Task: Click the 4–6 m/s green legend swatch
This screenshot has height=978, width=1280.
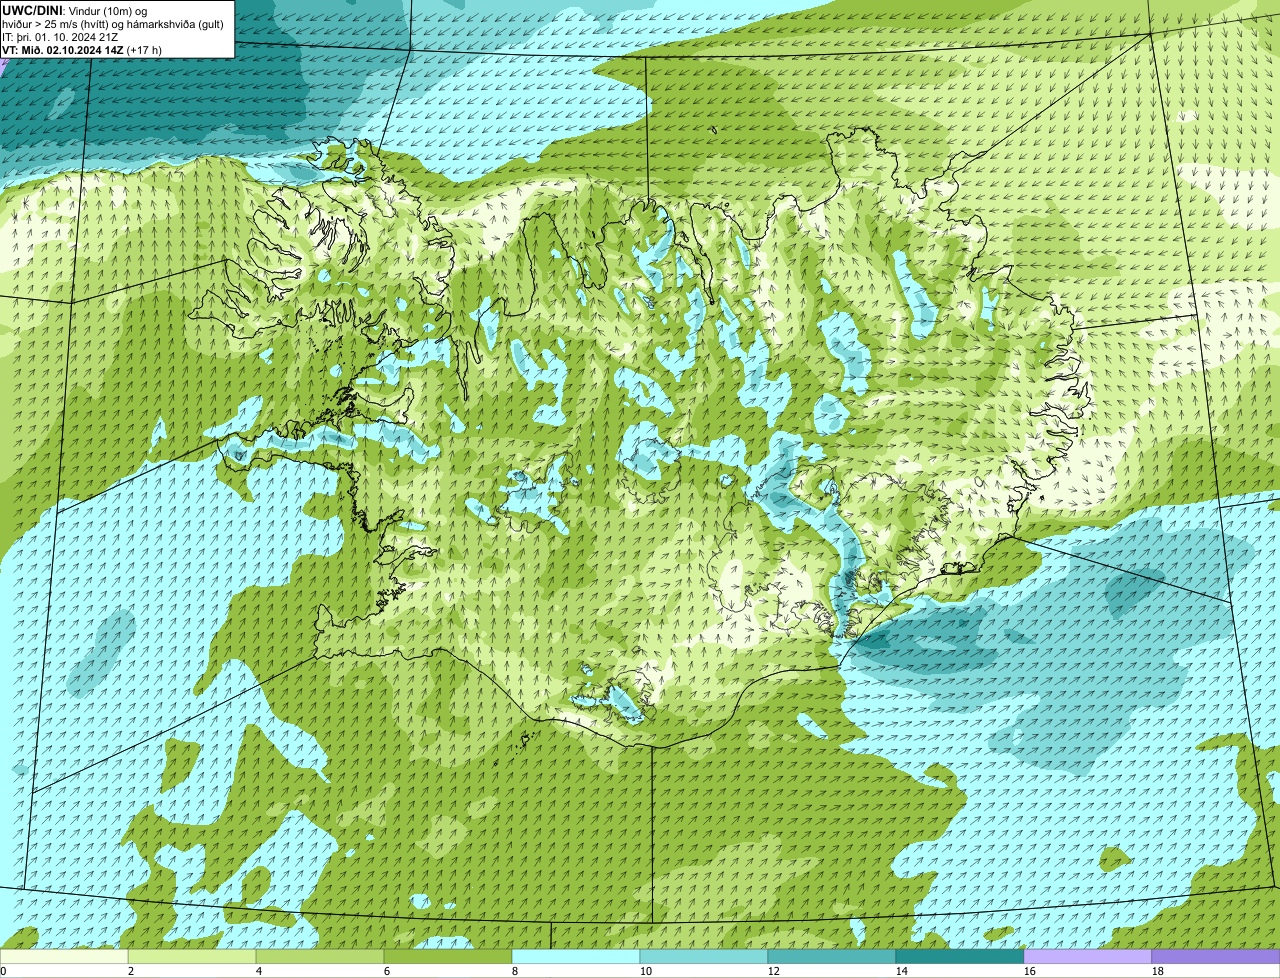Action: (320, 956)
